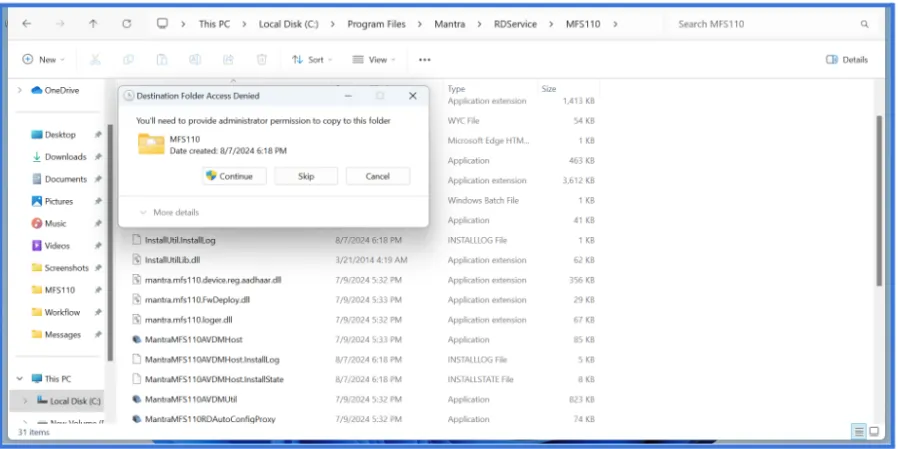Click the search magnifier icon
898x449 pixels.
point(864,24)
